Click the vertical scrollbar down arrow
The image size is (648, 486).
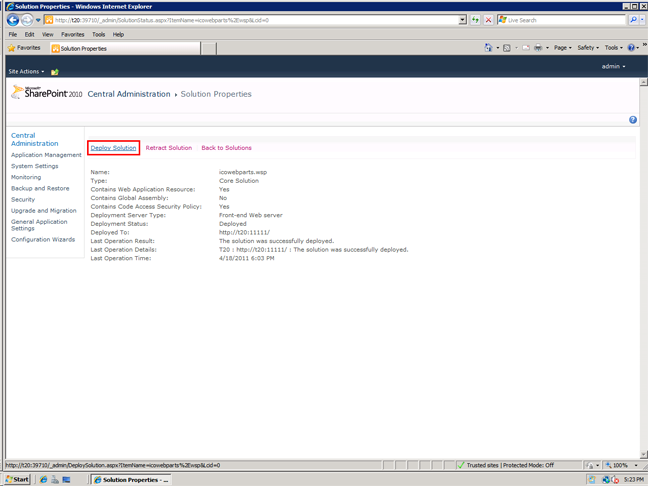643,455
